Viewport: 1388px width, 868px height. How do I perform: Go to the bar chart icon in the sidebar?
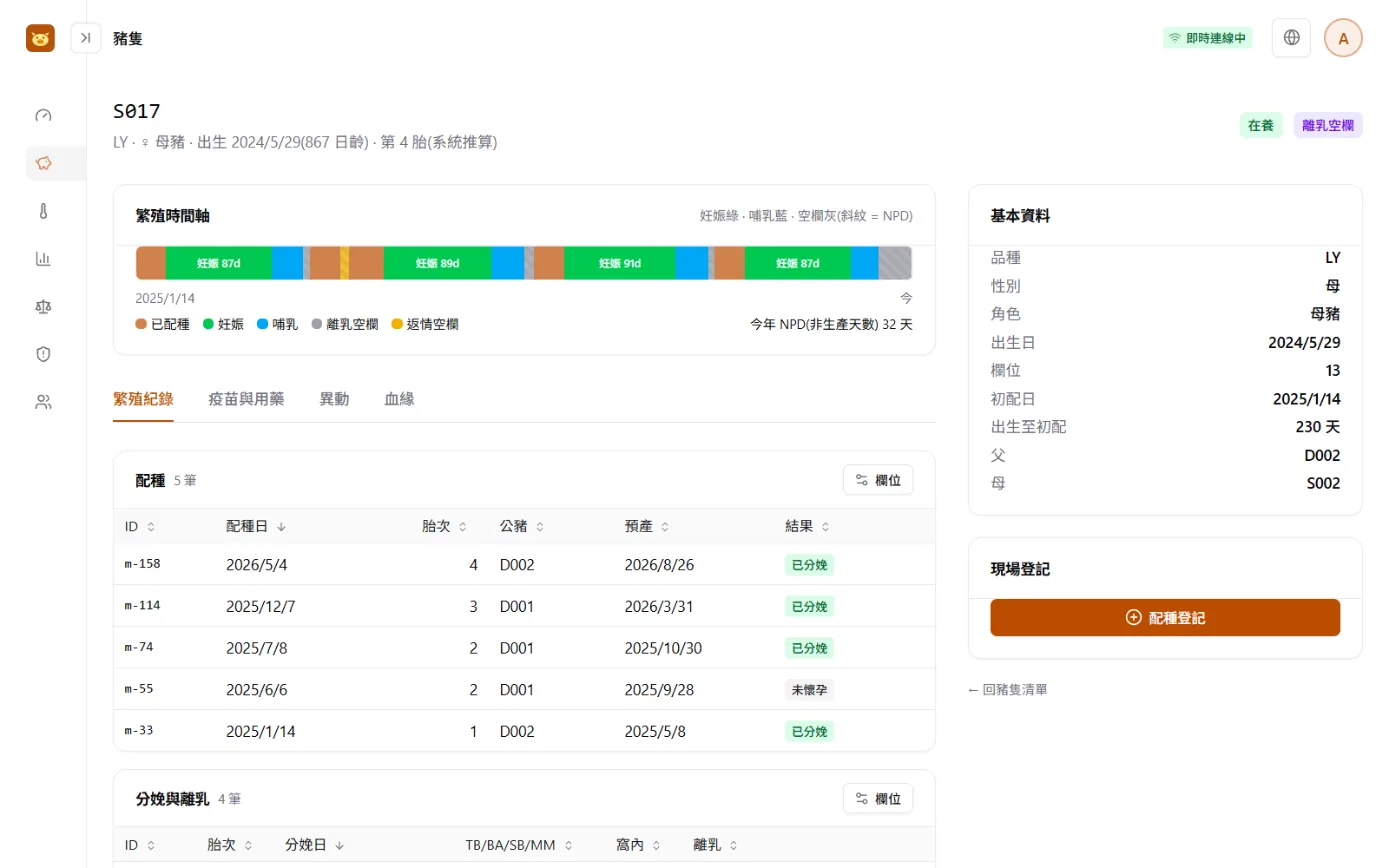tap(43, 259)
